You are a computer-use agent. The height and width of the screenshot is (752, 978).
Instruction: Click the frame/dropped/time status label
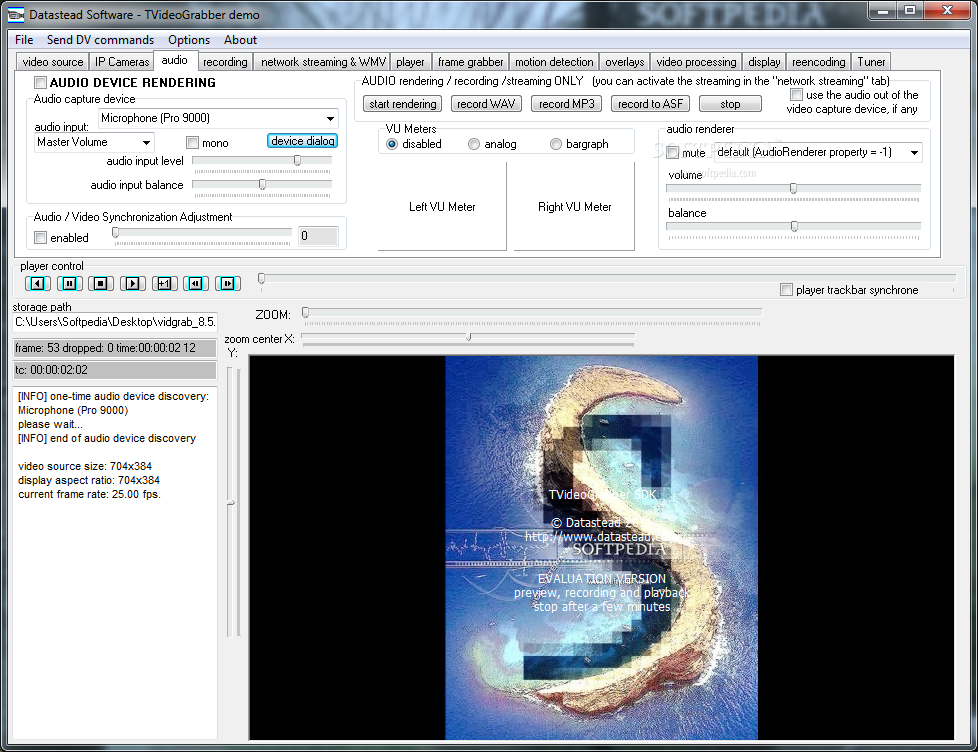[115, 348]
